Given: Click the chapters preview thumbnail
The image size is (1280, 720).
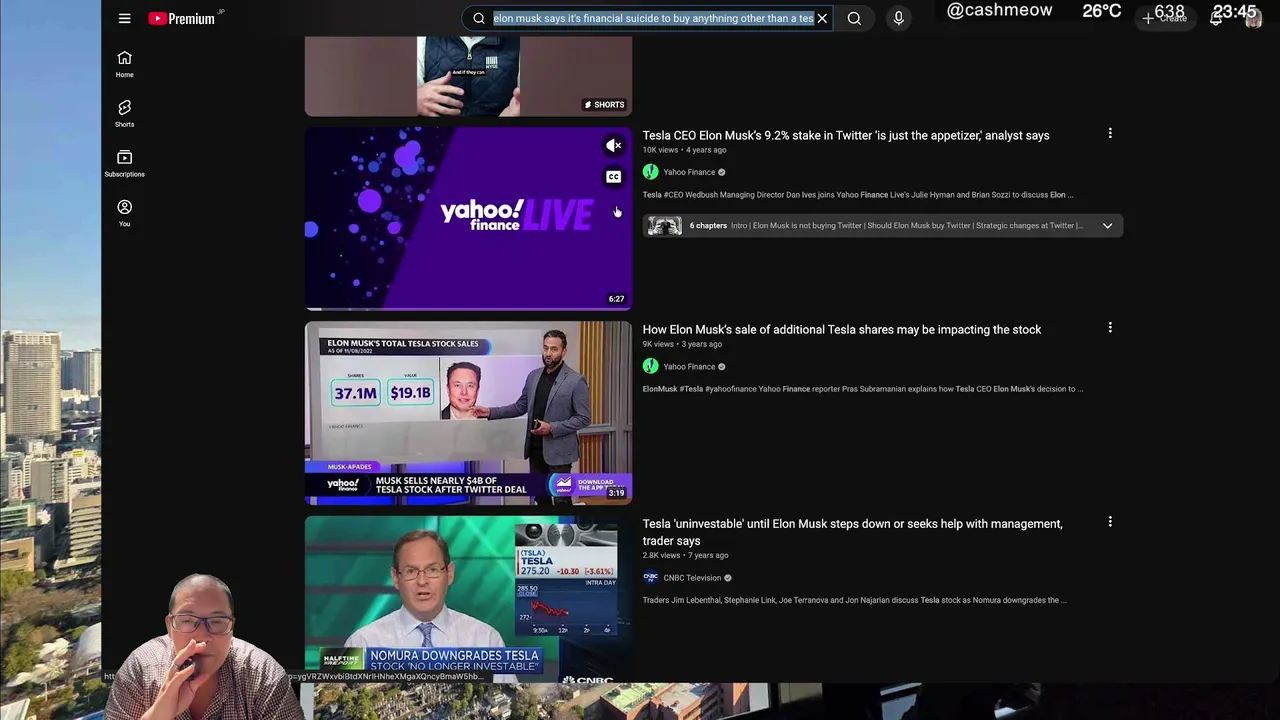Looking at the screenshot, I should click(664, 226).
